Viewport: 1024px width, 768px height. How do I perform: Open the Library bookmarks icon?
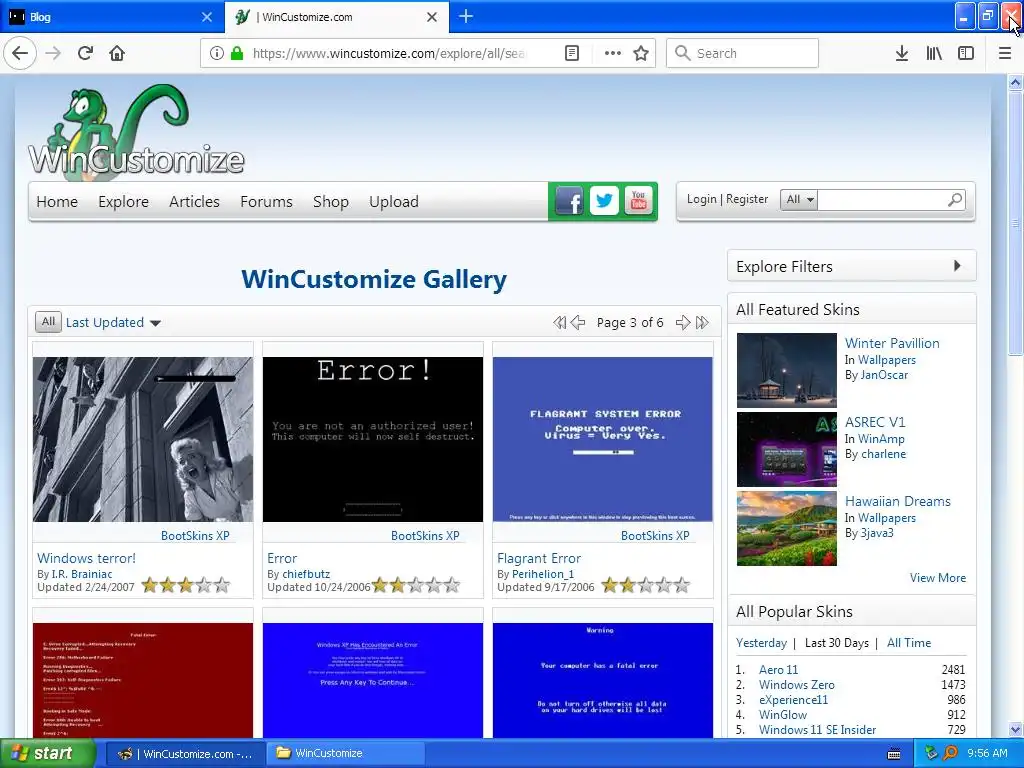tap(934, 53)
